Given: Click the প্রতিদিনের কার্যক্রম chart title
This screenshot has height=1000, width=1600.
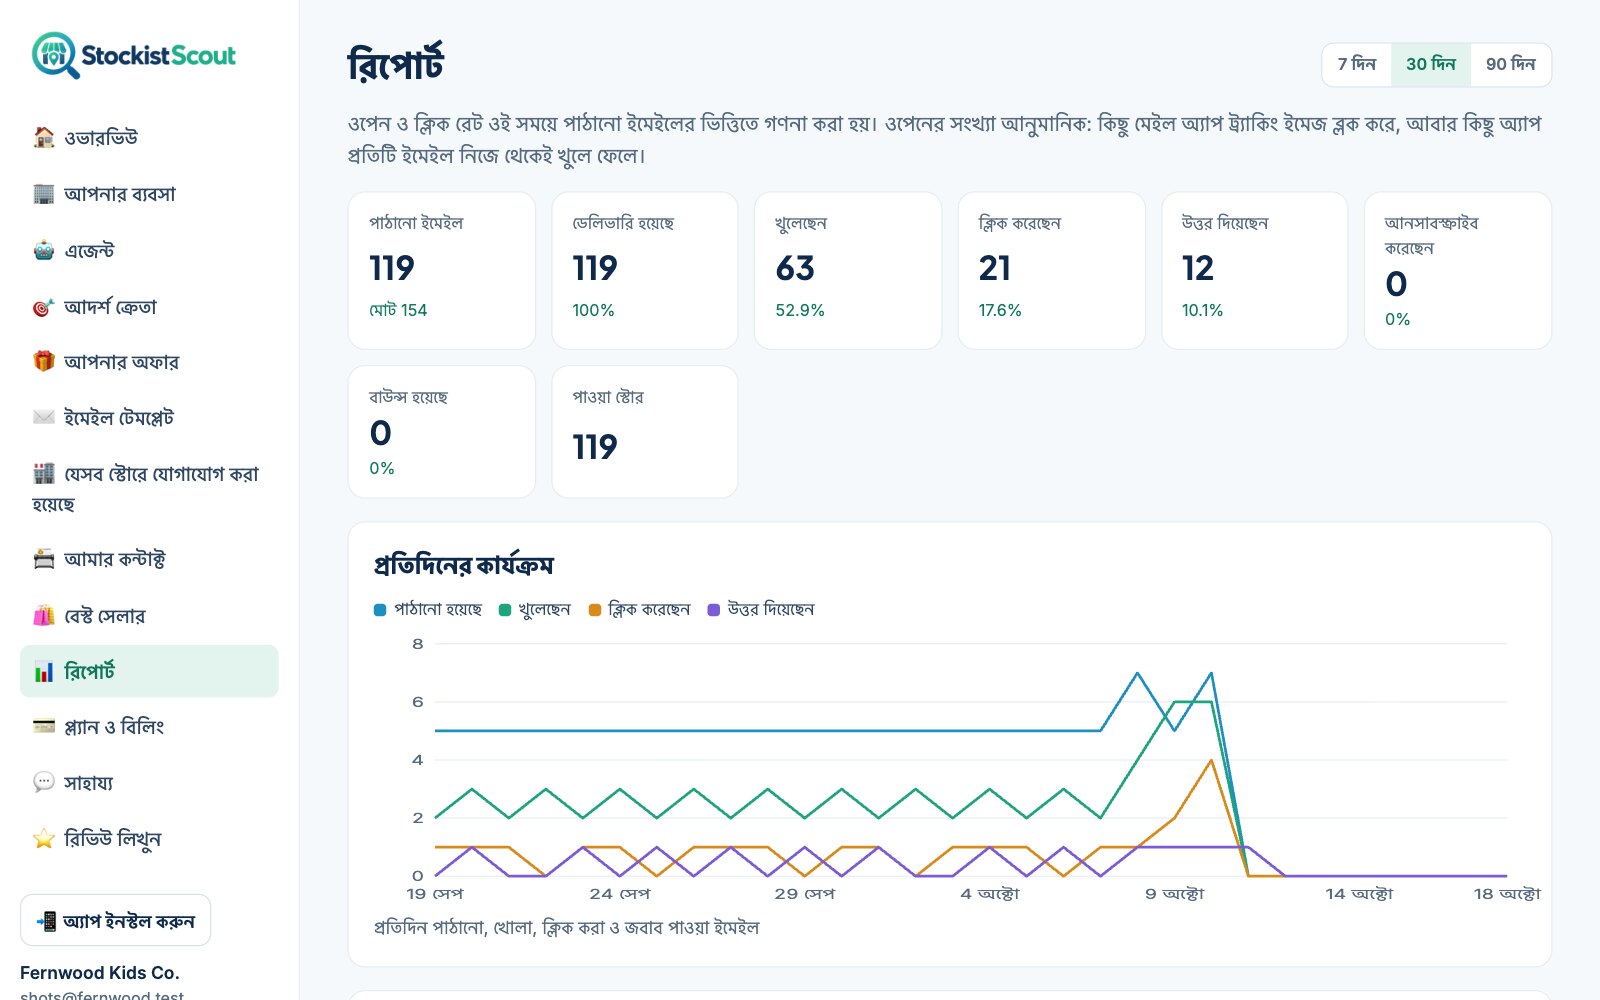Looking at the screenshot, I should tap(463, 565).
